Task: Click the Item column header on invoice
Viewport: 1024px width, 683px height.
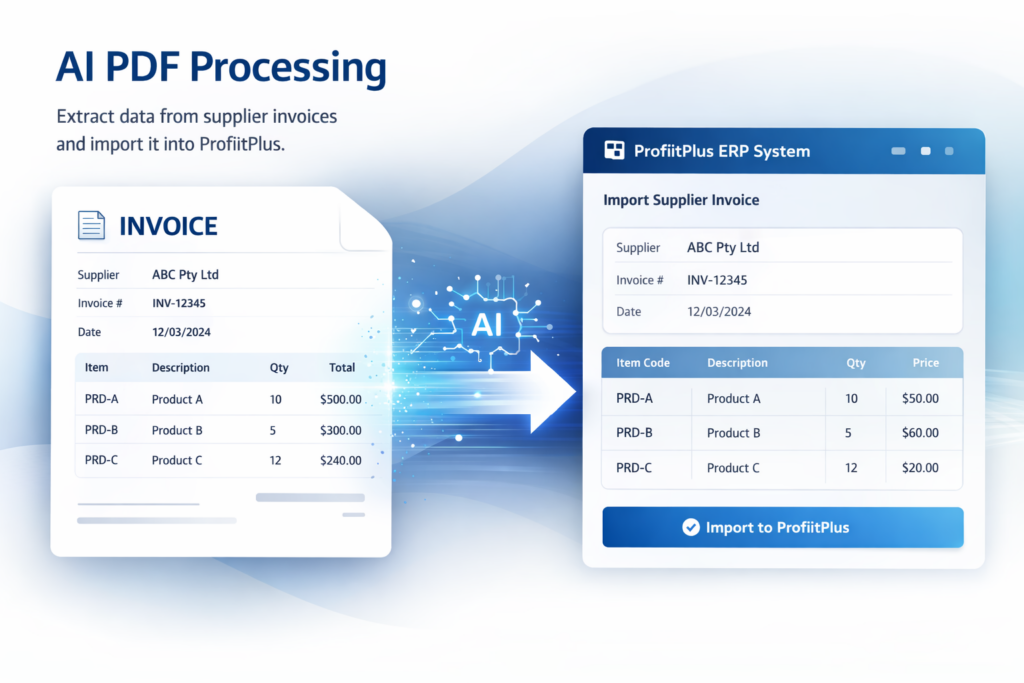Action: coord(96,368)
